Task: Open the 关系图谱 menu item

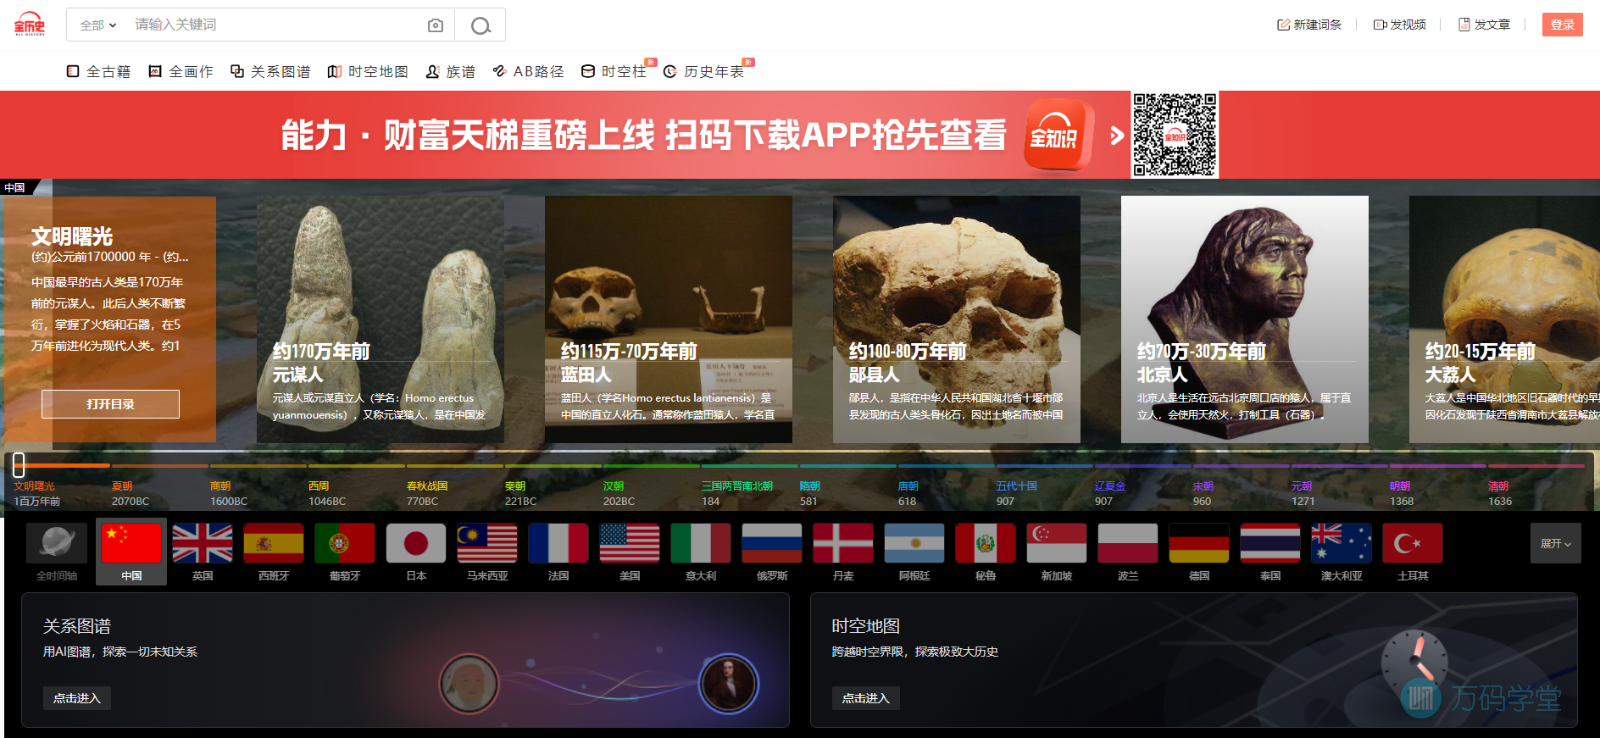Action: (x=270, y=71)
